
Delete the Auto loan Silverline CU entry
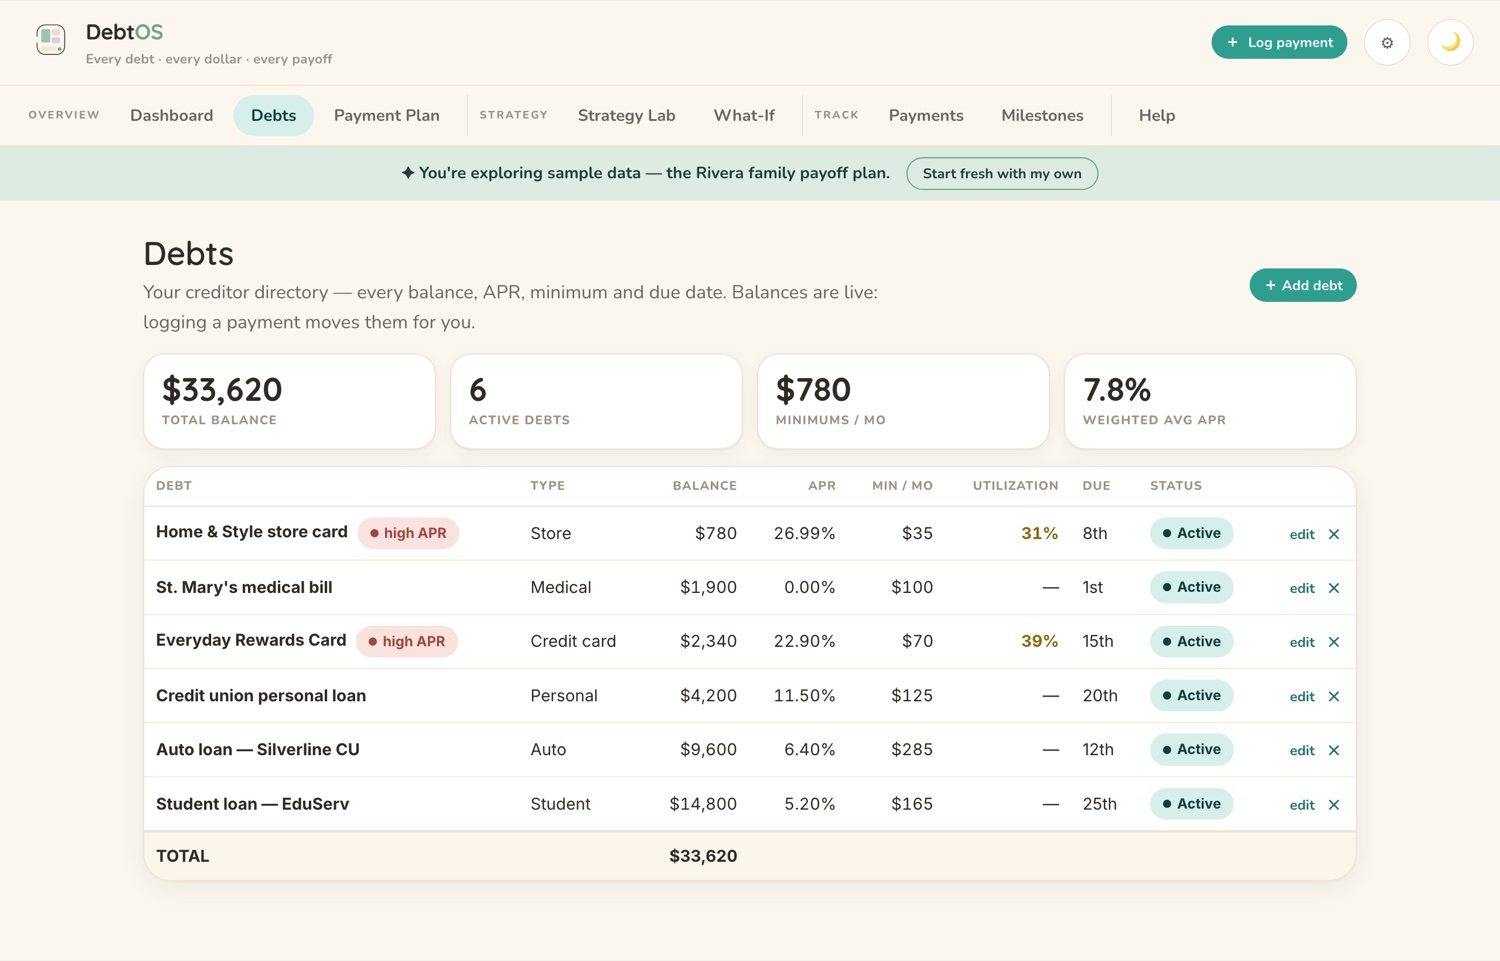coord(1334,750)
